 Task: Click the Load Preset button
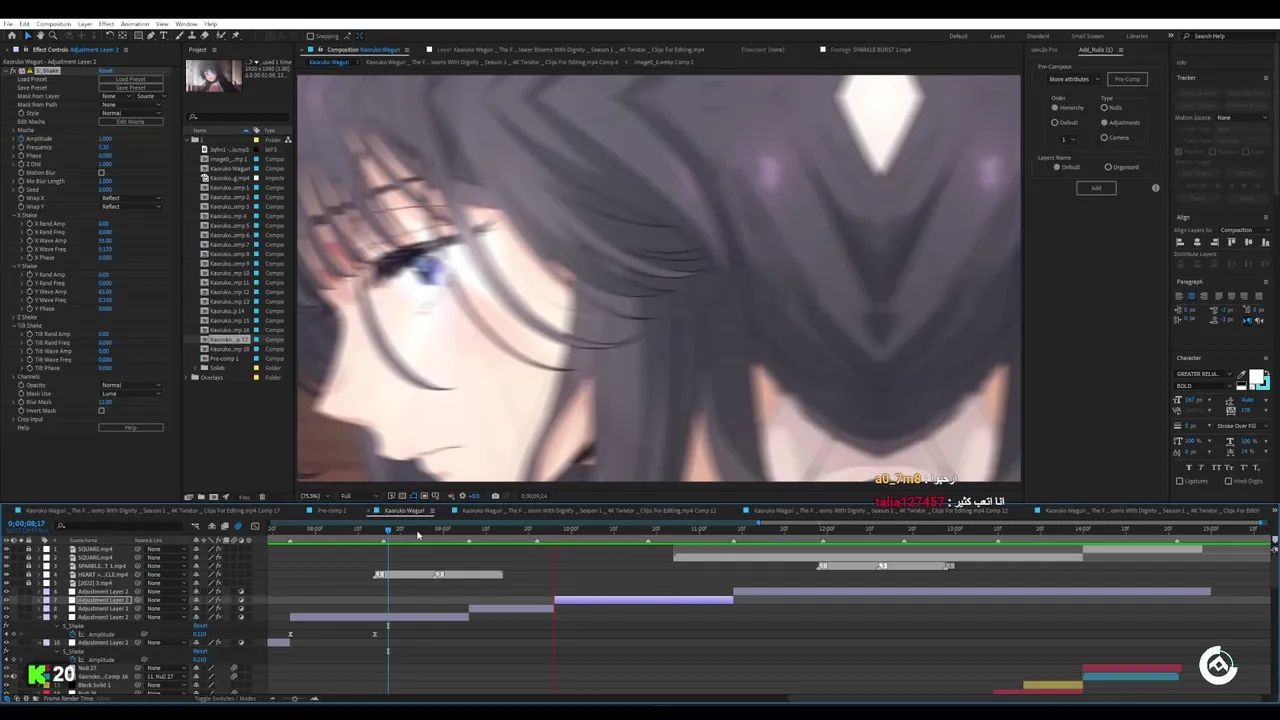pyautogui.click(x=131, y=79)
